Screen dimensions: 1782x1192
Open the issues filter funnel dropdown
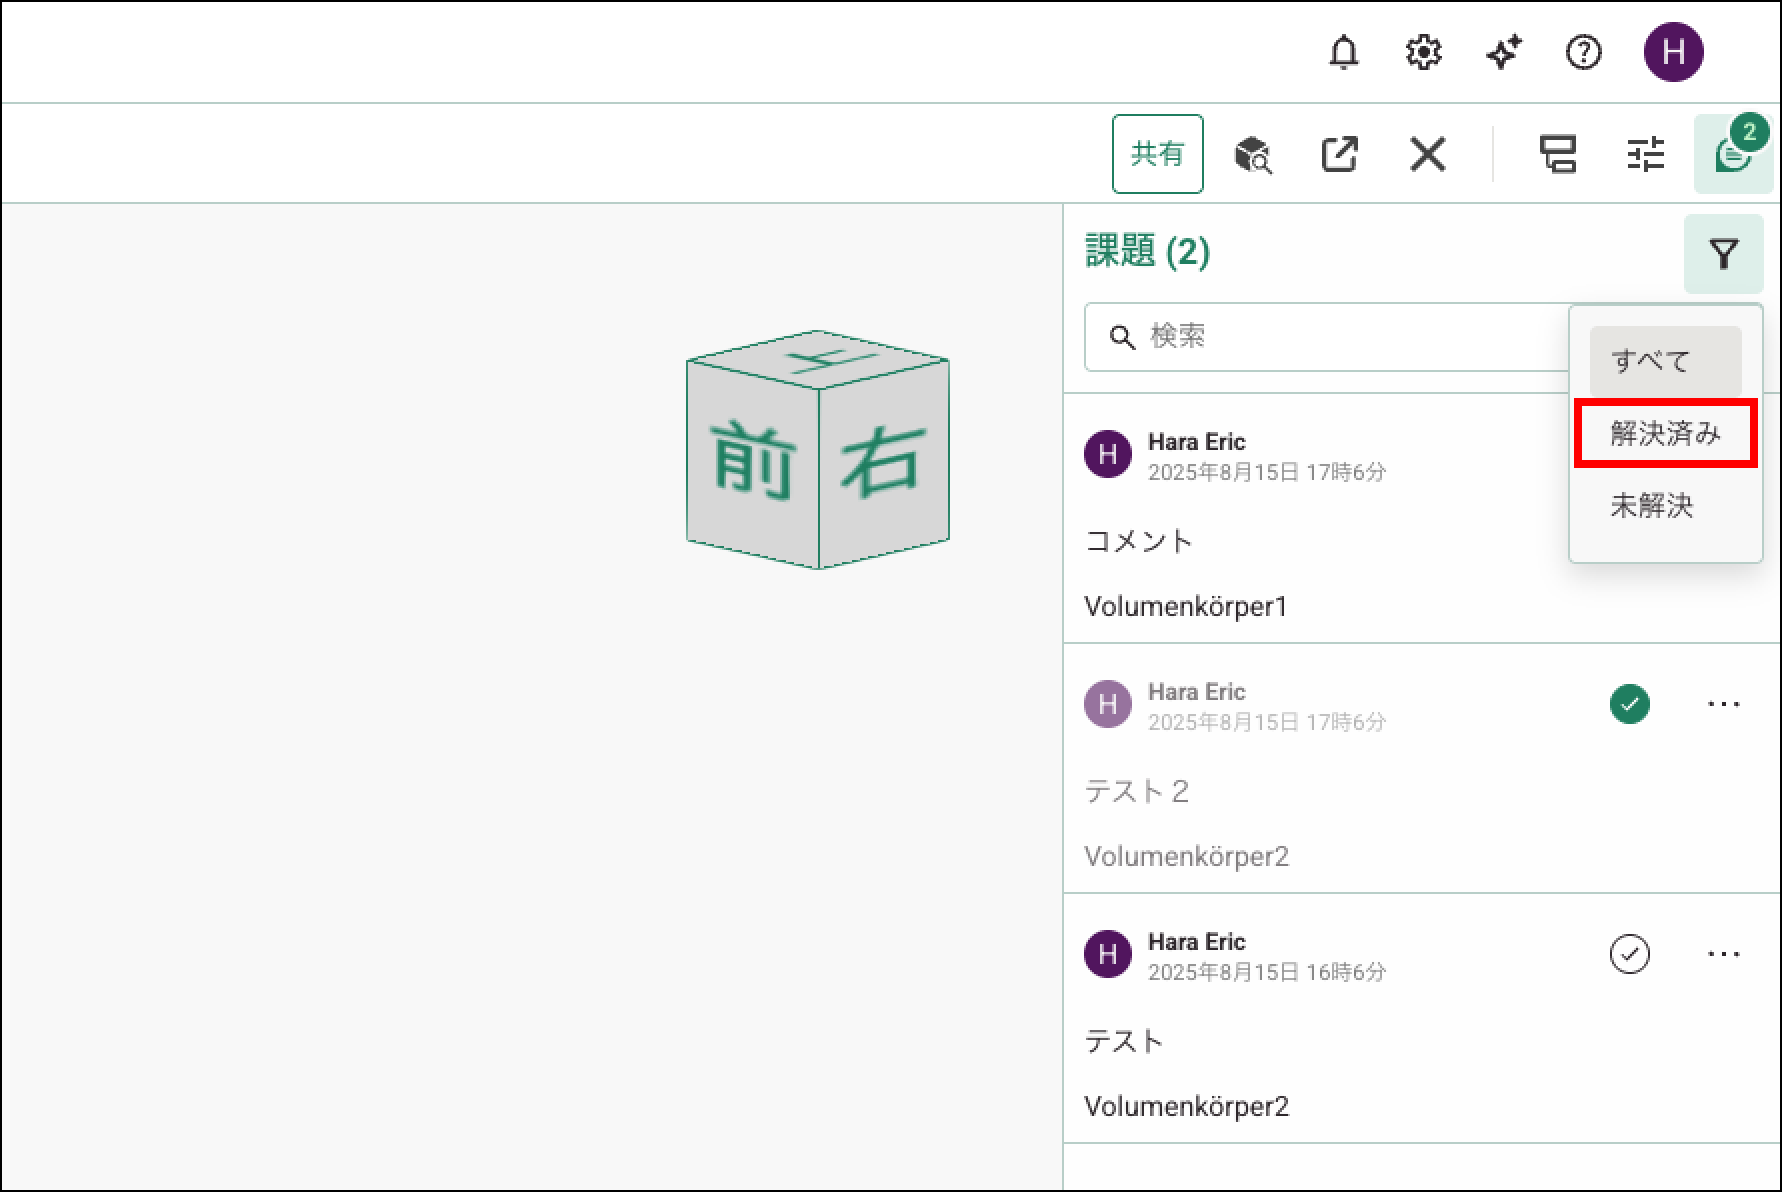coord(1723,254)
